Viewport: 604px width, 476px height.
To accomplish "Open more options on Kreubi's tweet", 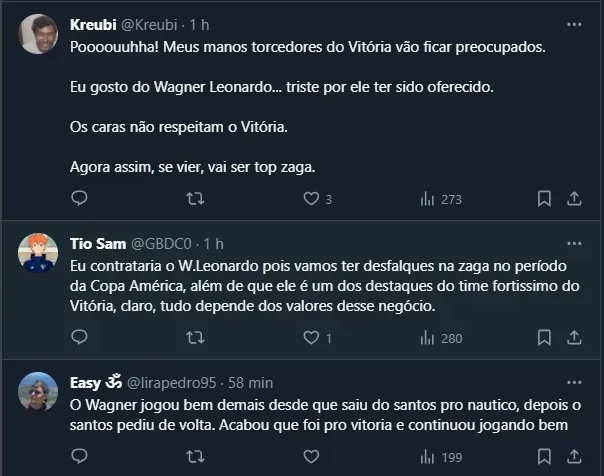I will 573,22.
